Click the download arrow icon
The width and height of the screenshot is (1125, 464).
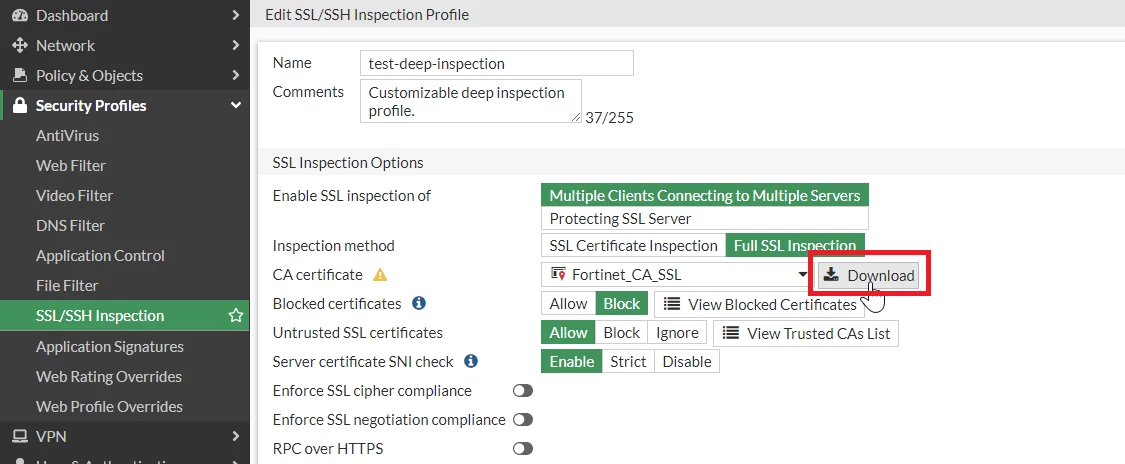click(x=831, y=275)
